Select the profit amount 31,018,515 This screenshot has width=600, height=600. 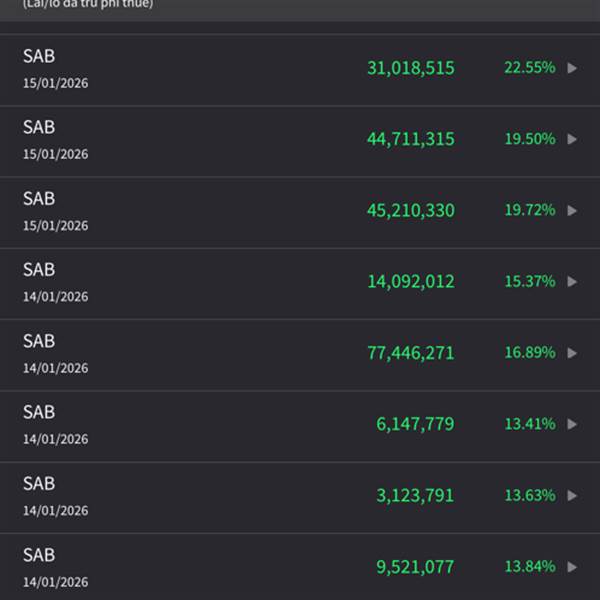pos(410,68)
